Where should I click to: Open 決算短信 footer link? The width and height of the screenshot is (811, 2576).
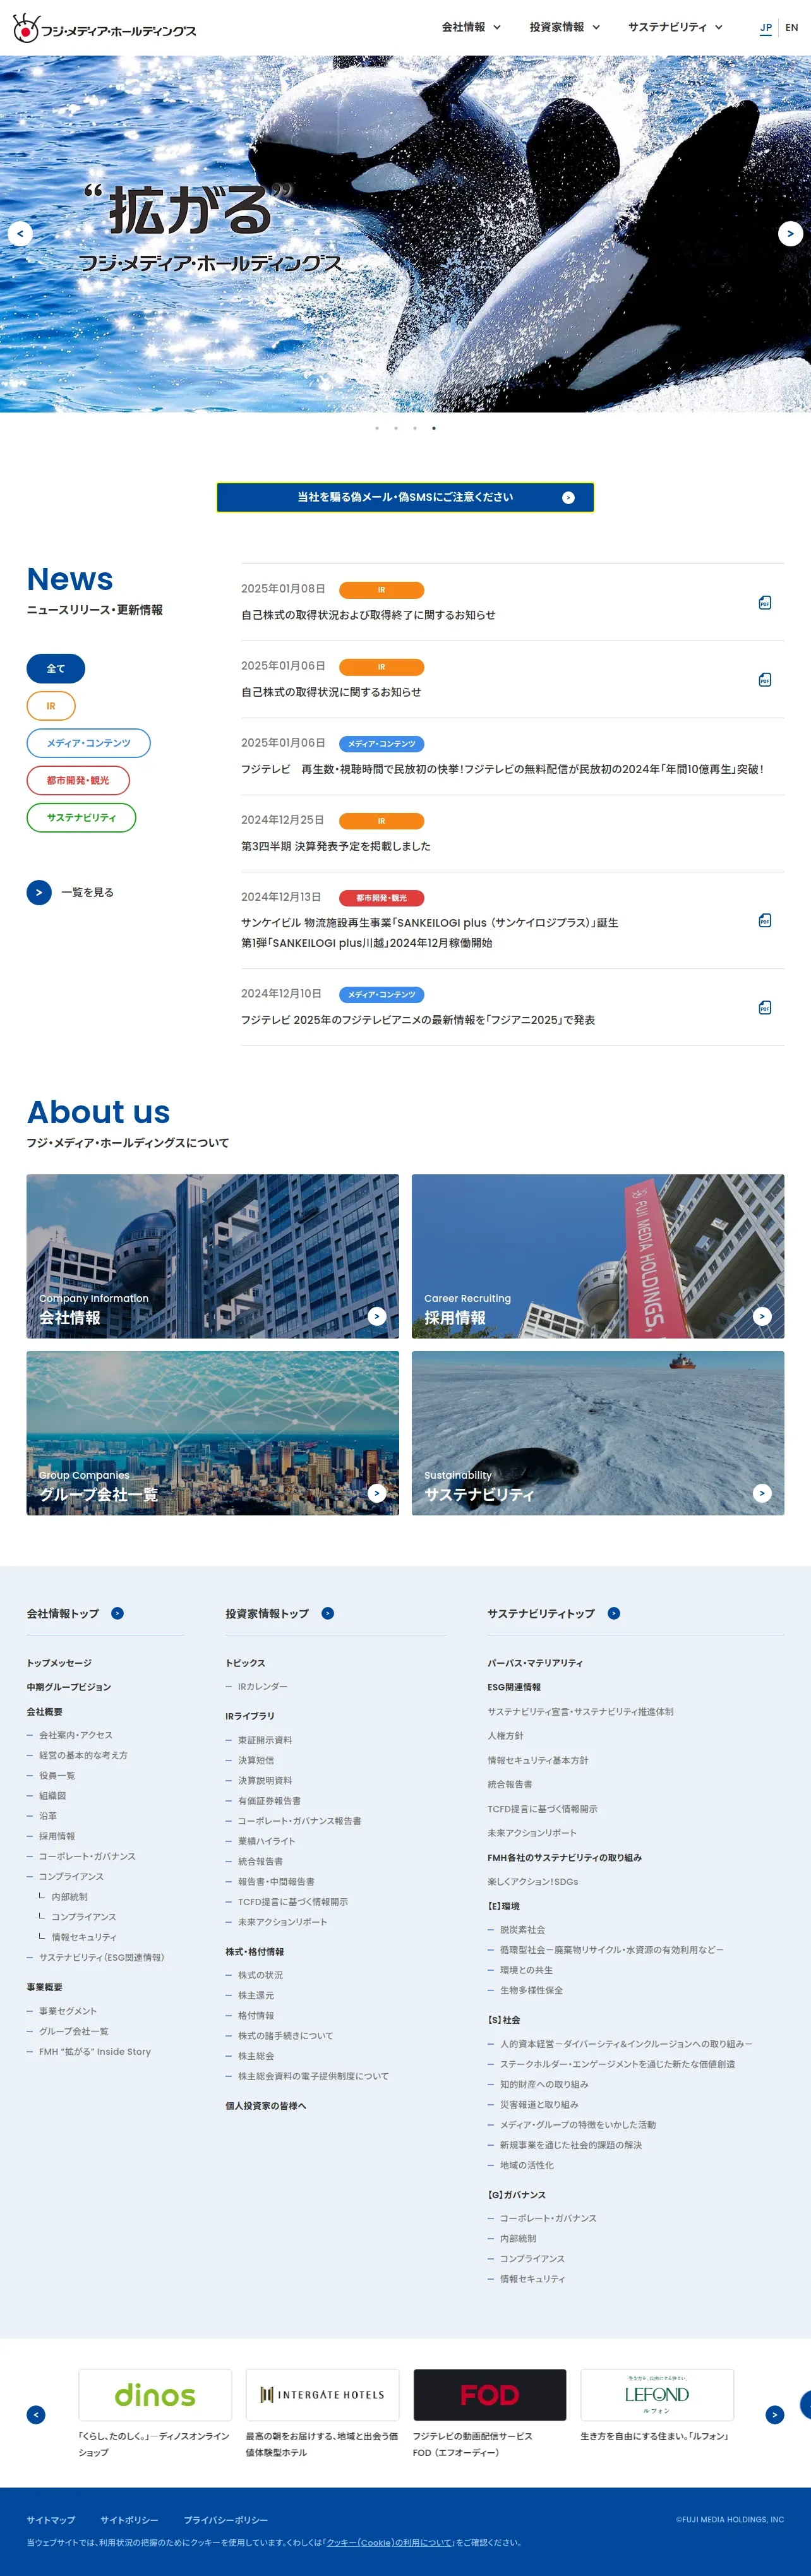(x=256, y=1760)
